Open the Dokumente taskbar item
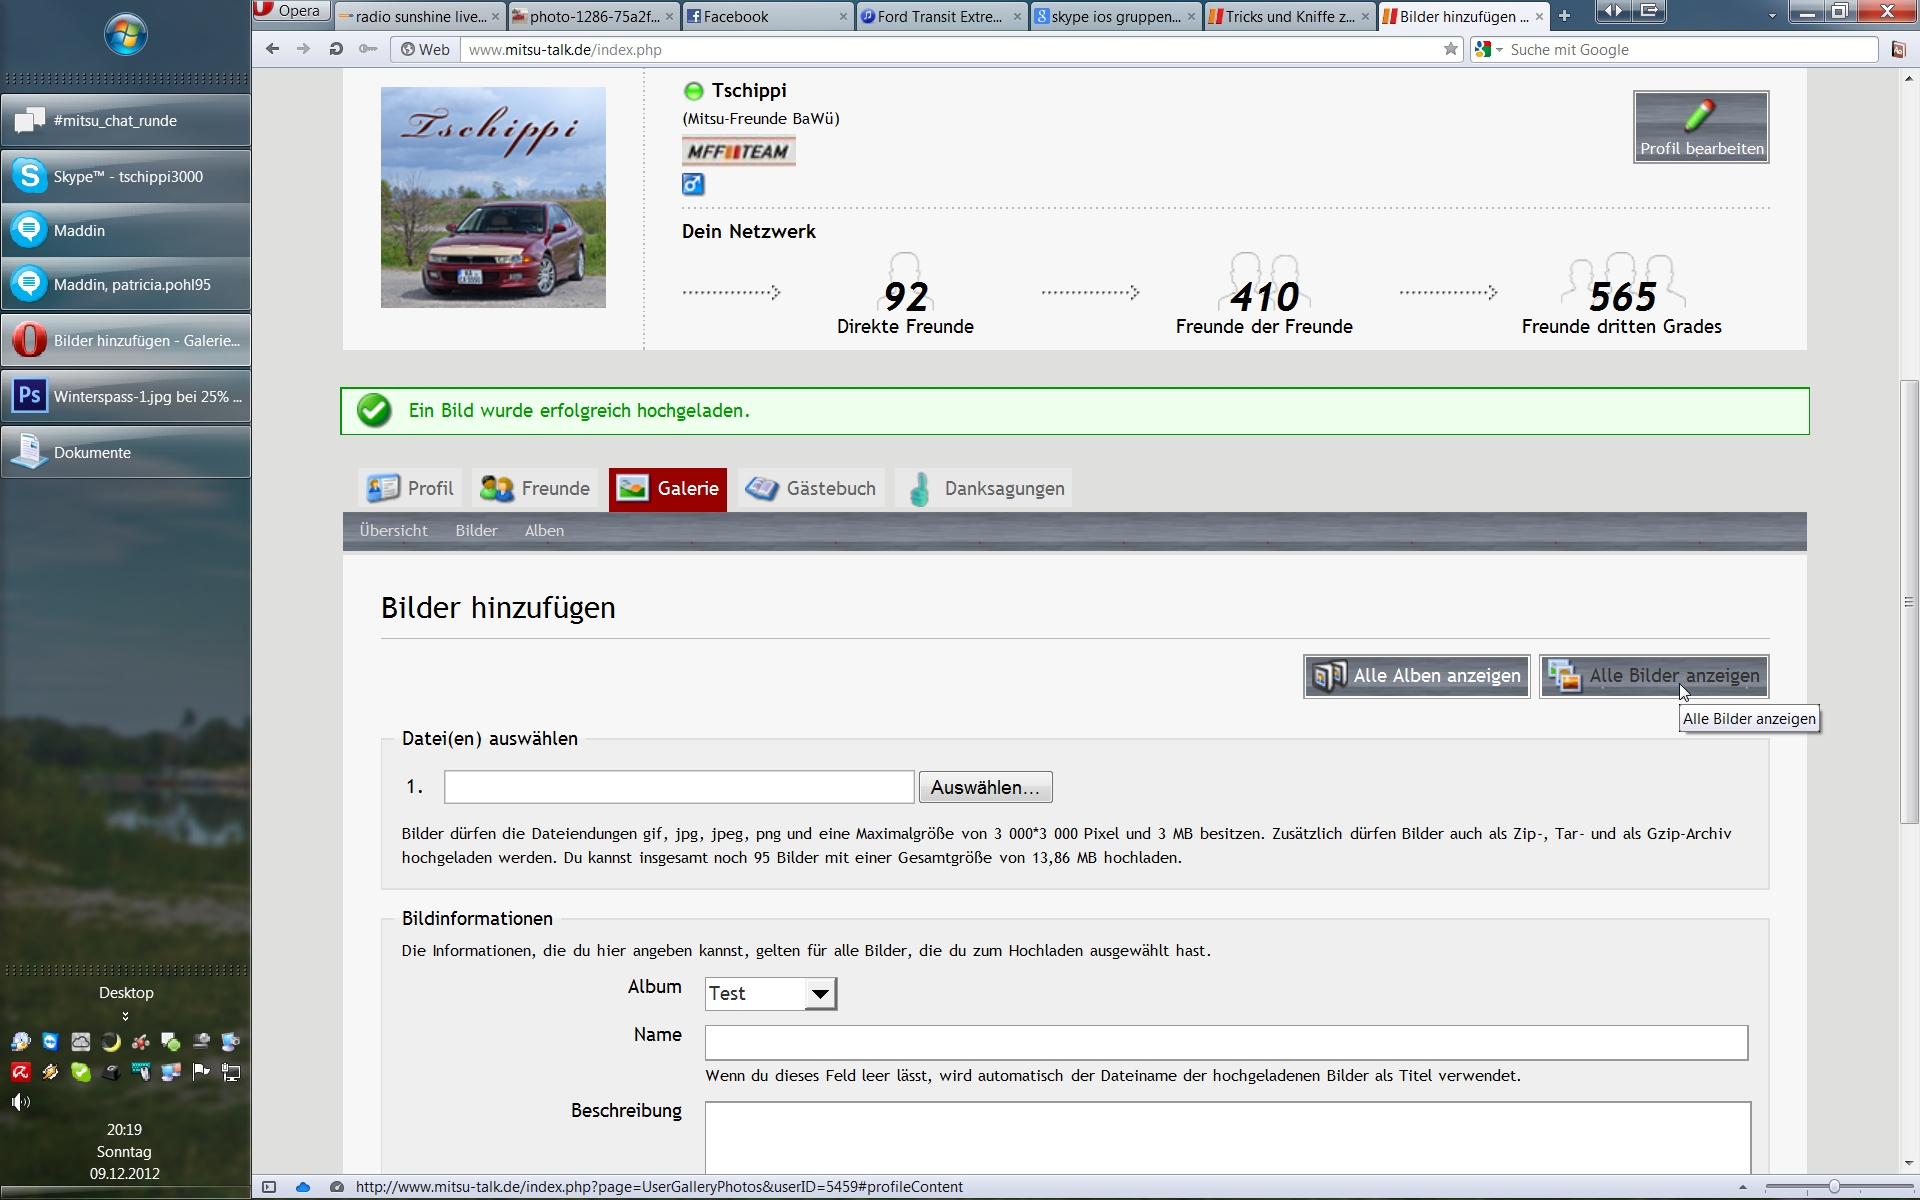Viewport: 1920px width, 1200px height. (126, 453)
